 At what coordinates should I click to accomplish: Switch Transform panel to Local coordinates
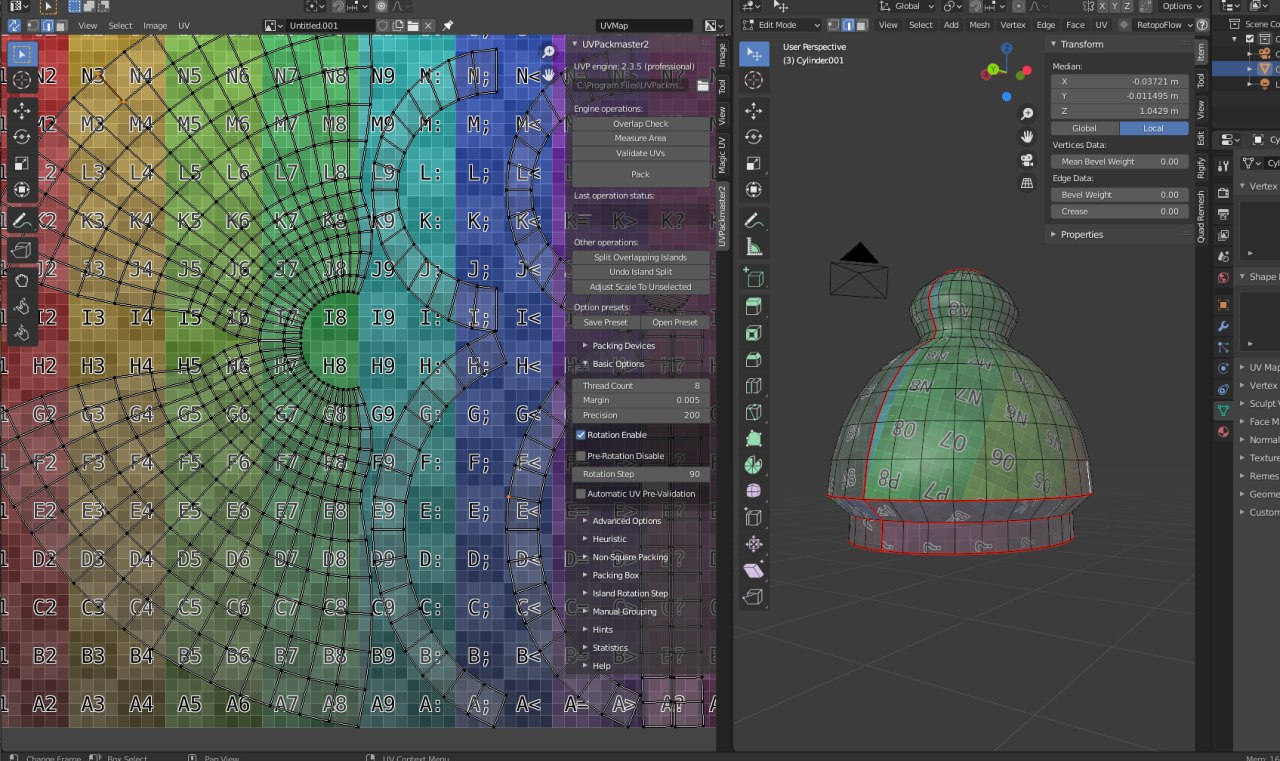1154,128
